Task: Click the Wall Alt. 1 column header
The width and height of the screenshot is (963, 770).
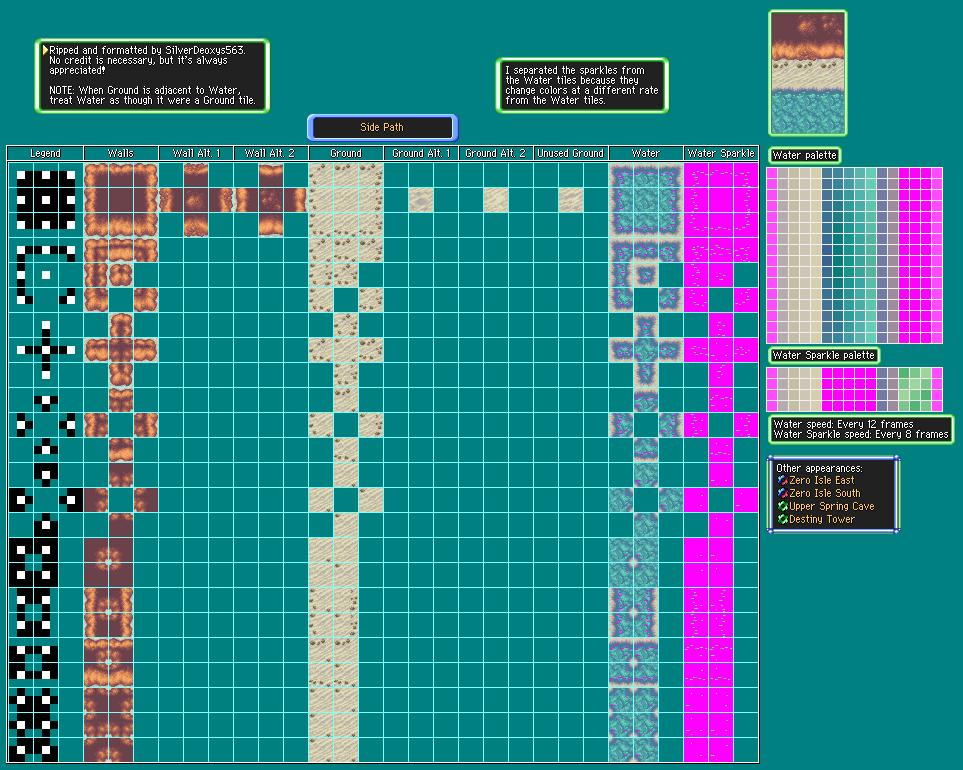Action: tap(196, 153)
